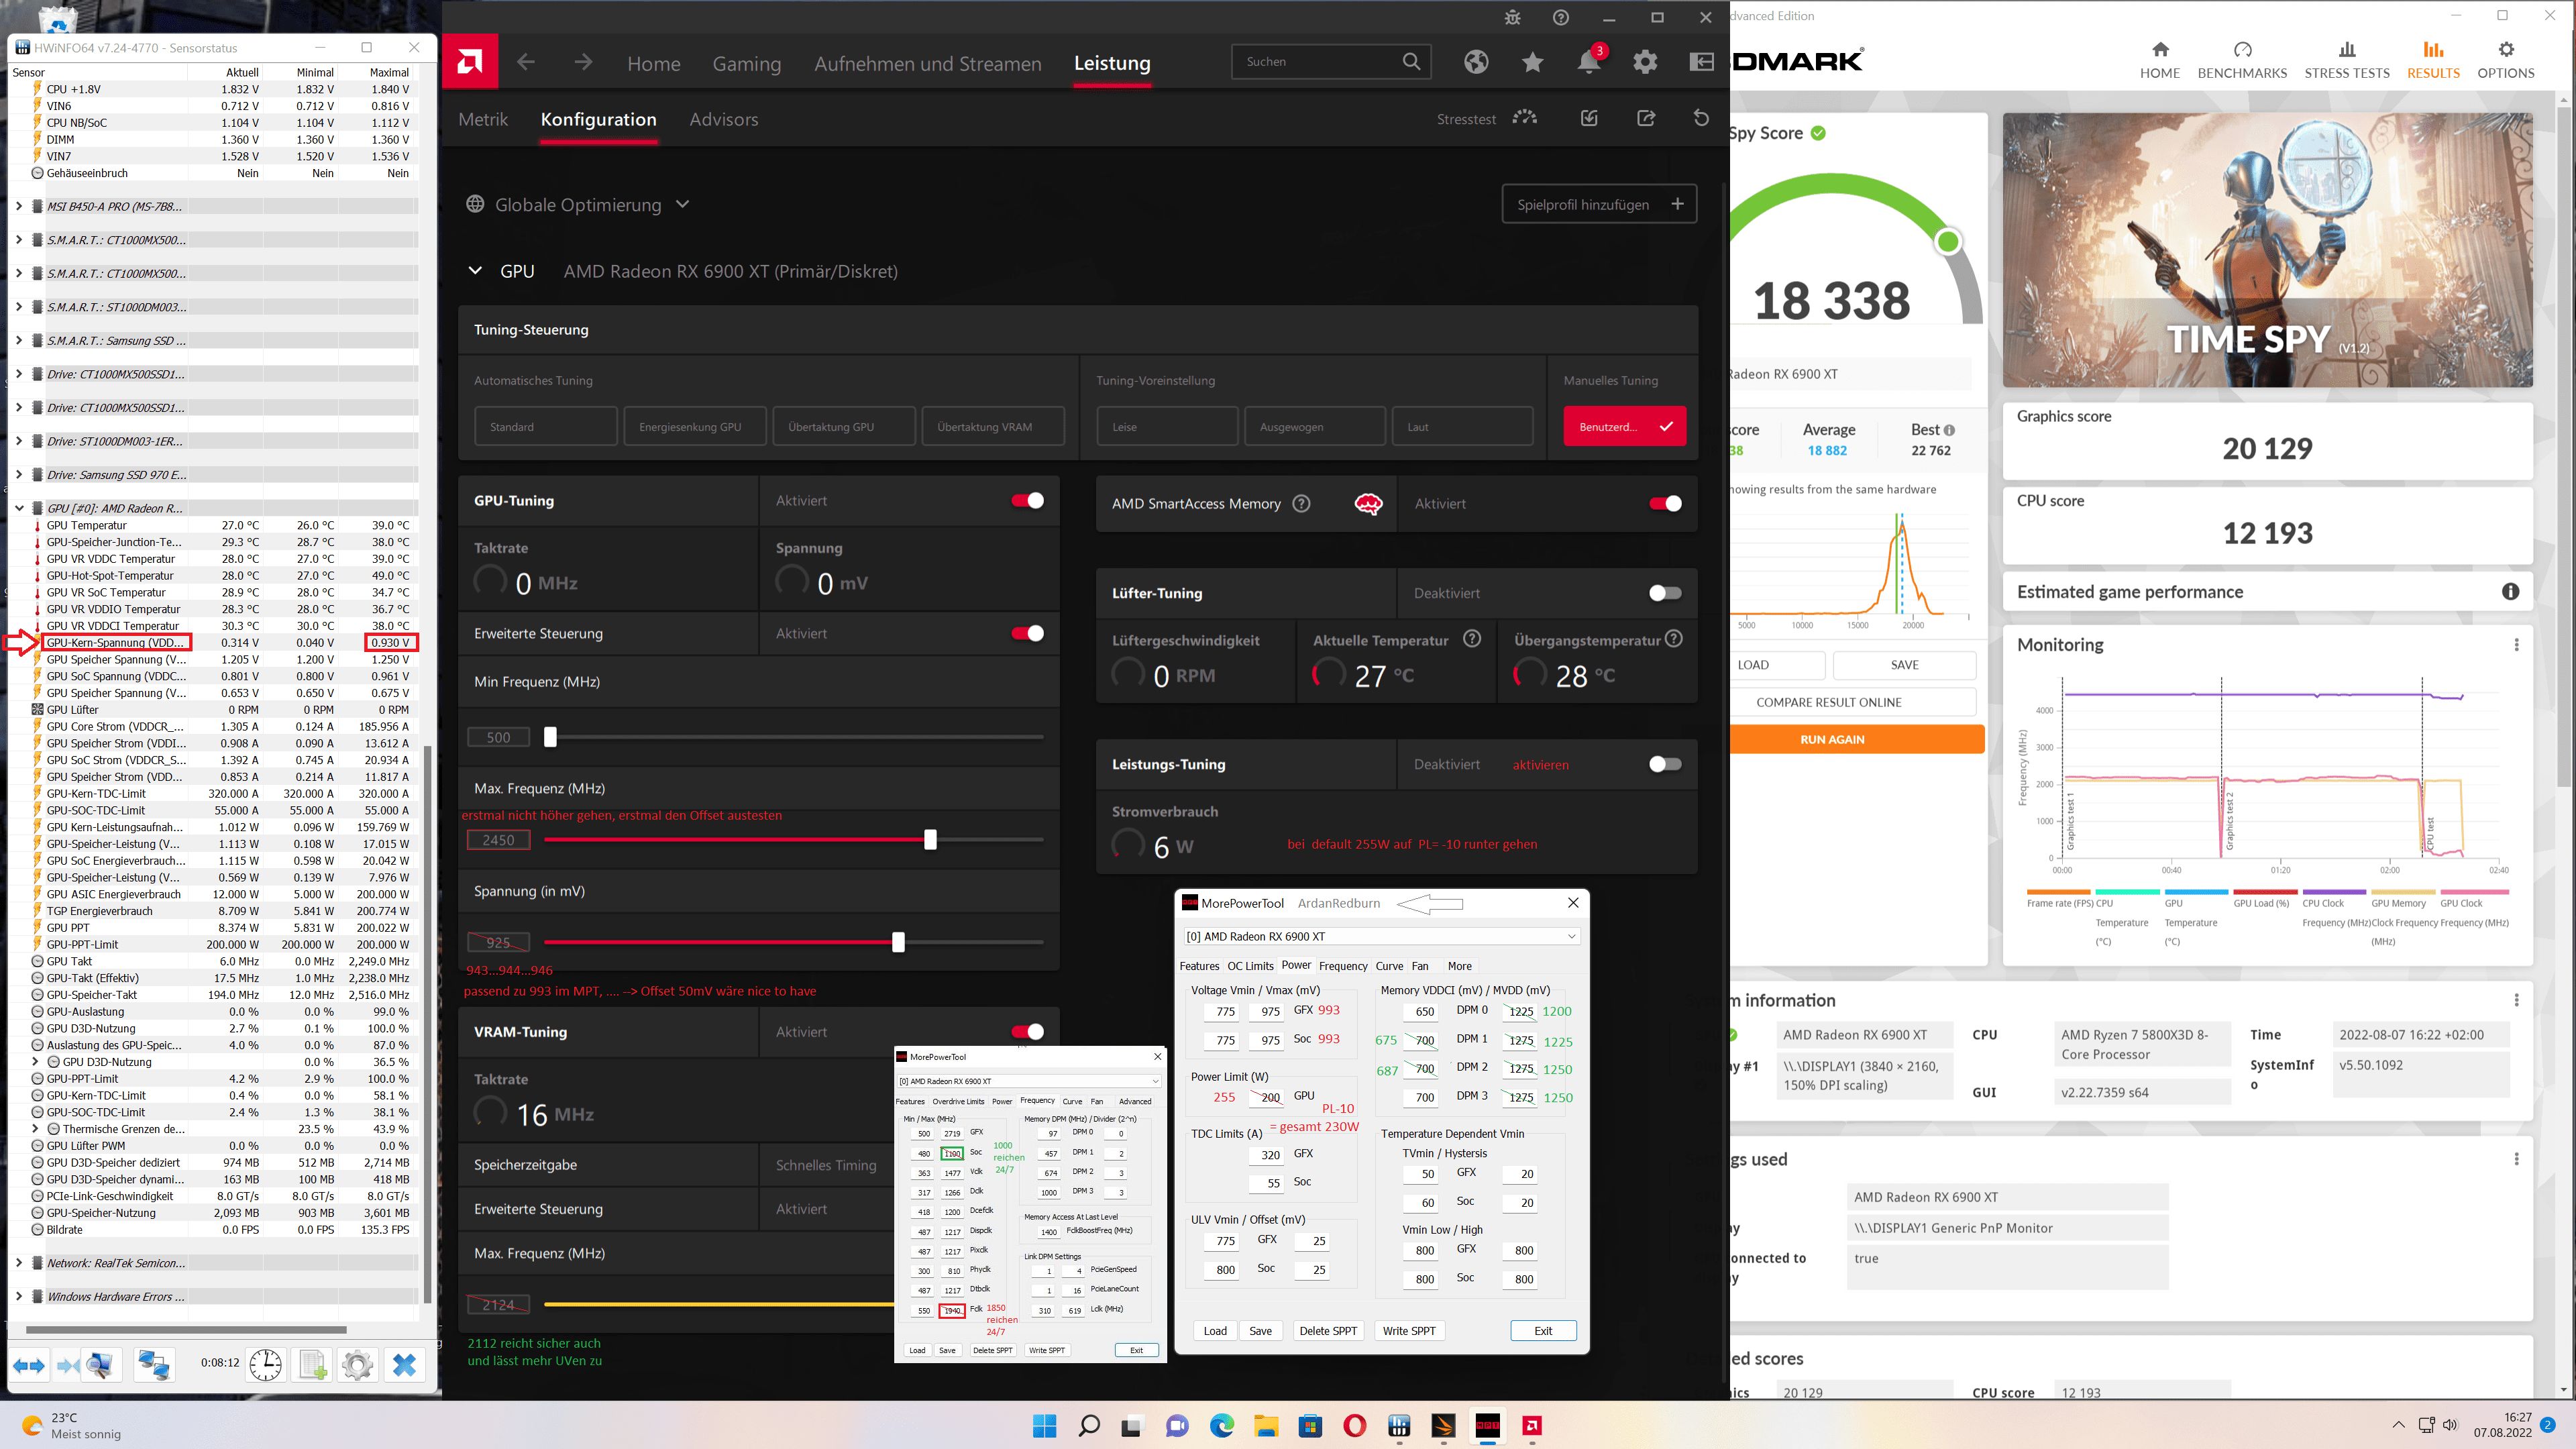Viewport: 2576px width, 1449px height.
Task: Go to 3DMark Benchmarks page
Action: coord(2242,60)
